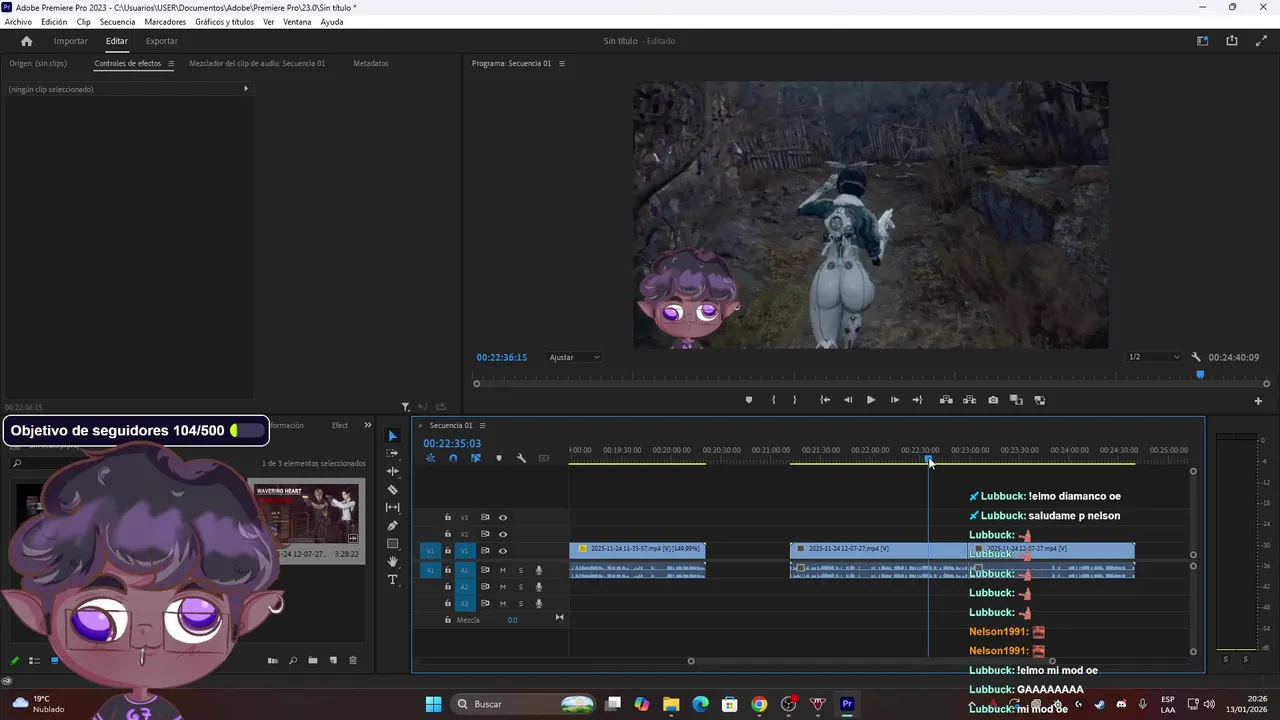This screenshot has height=720, width=1280.
Task: Select the Hand tool
Action: (393, 562)
